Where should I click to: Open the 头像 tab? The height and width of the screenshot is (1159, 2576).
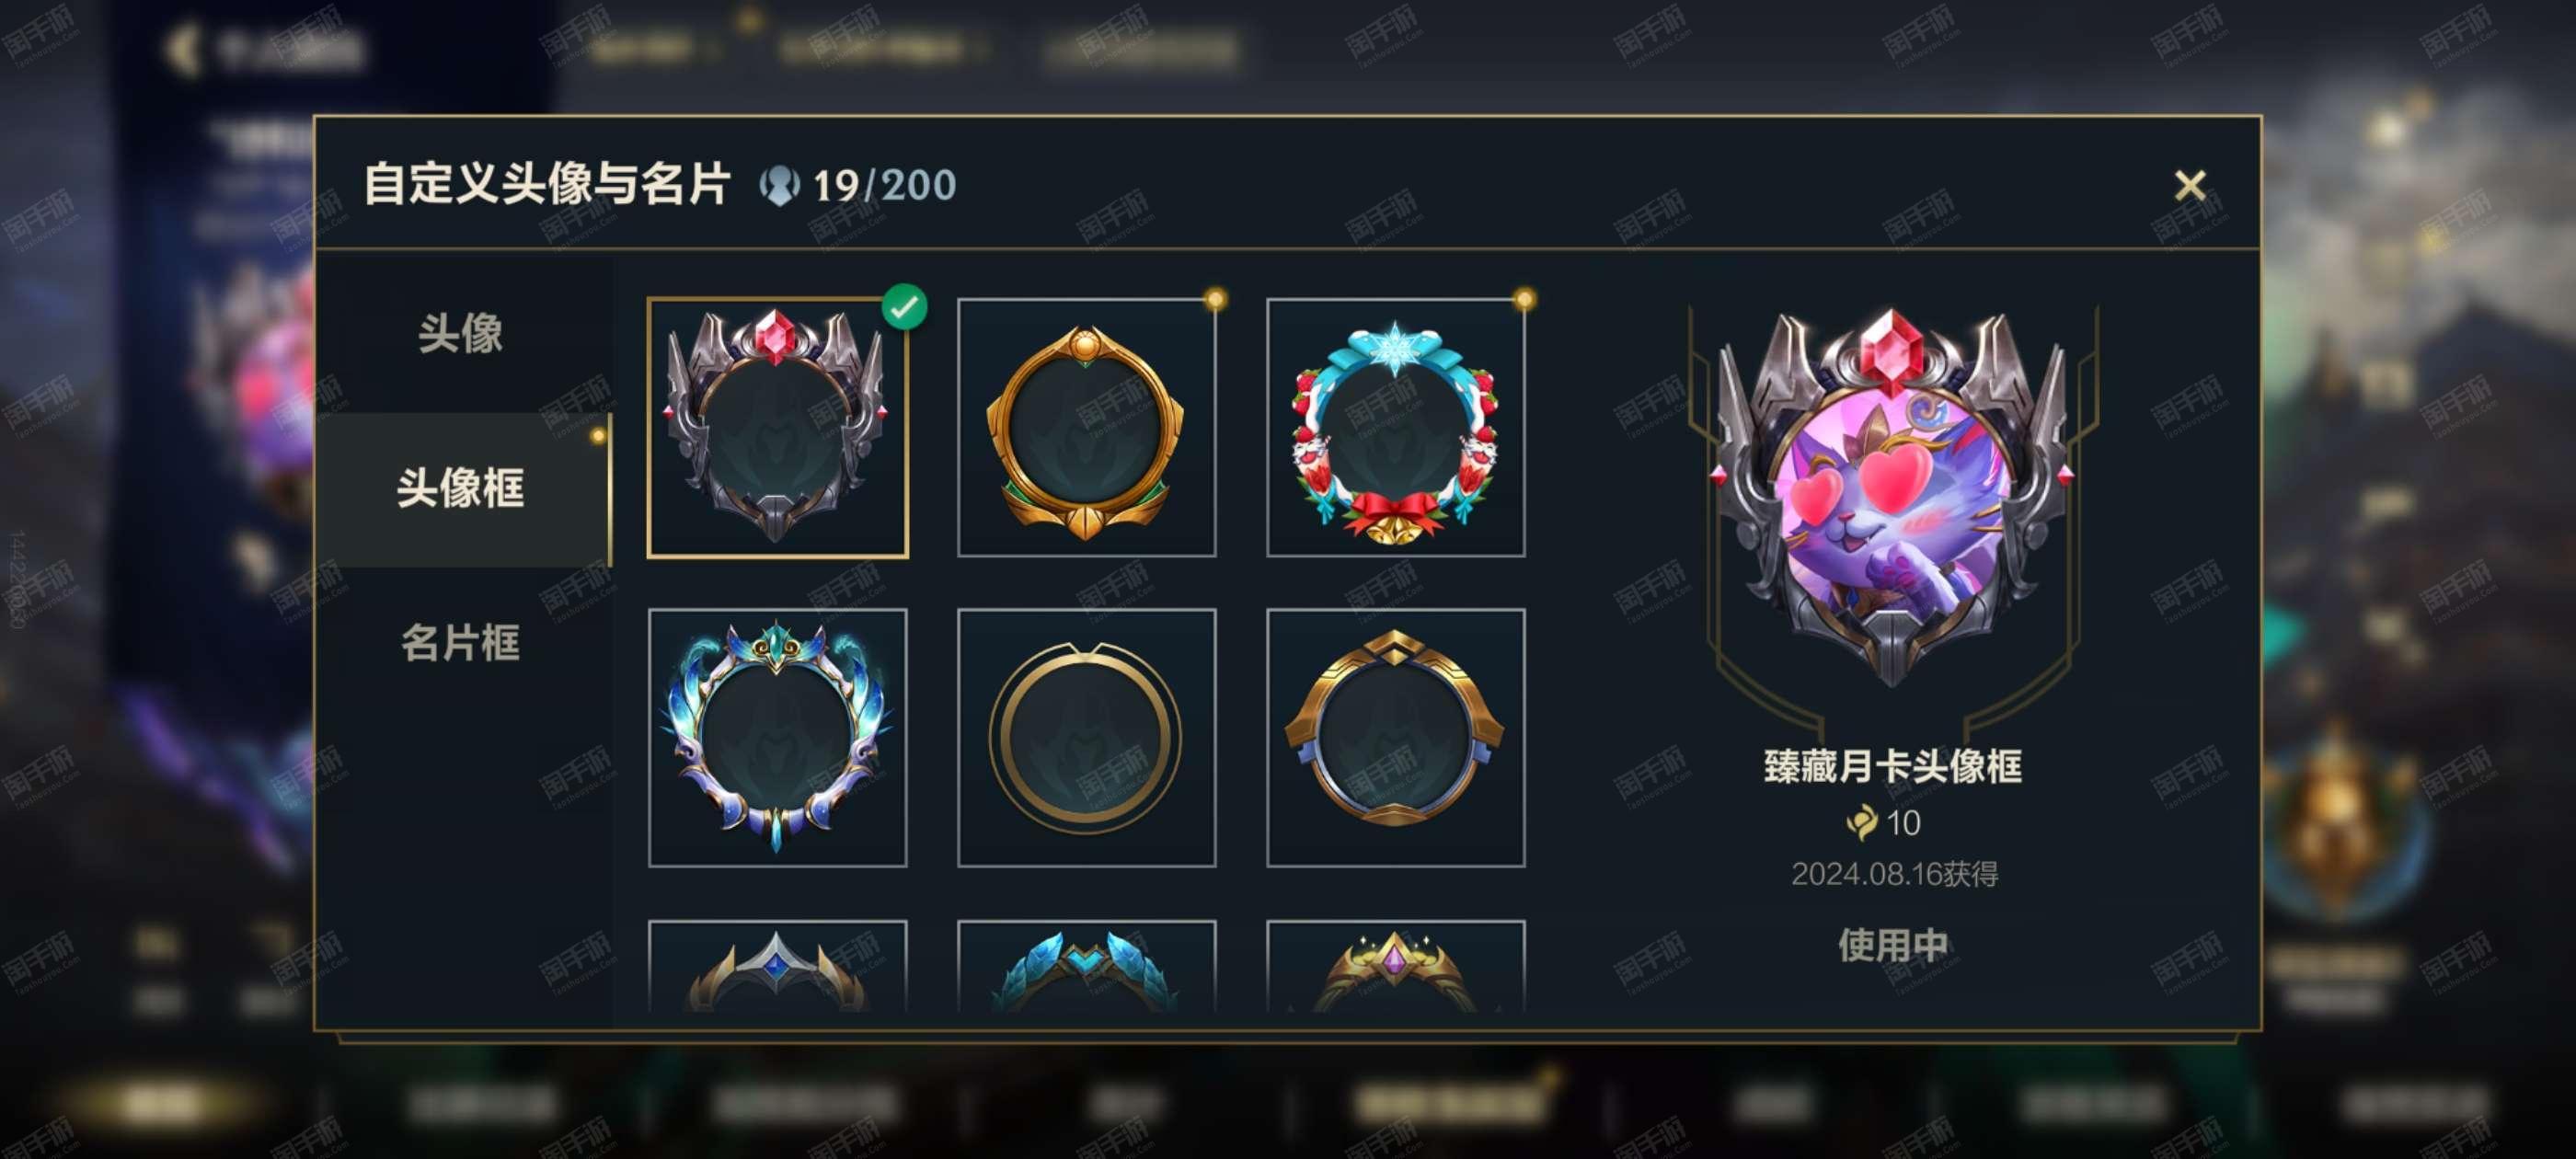[x=460, y=333]
